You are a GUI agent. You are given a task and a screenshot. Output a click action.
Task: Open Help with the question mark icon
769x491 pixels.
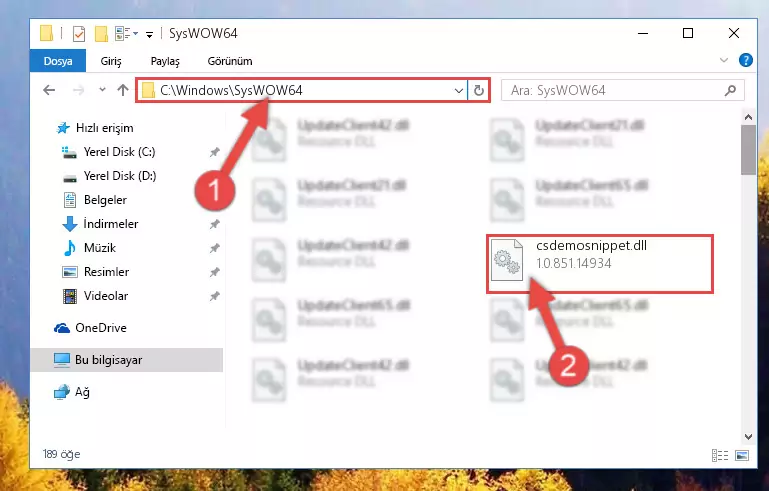pos(745,60)
